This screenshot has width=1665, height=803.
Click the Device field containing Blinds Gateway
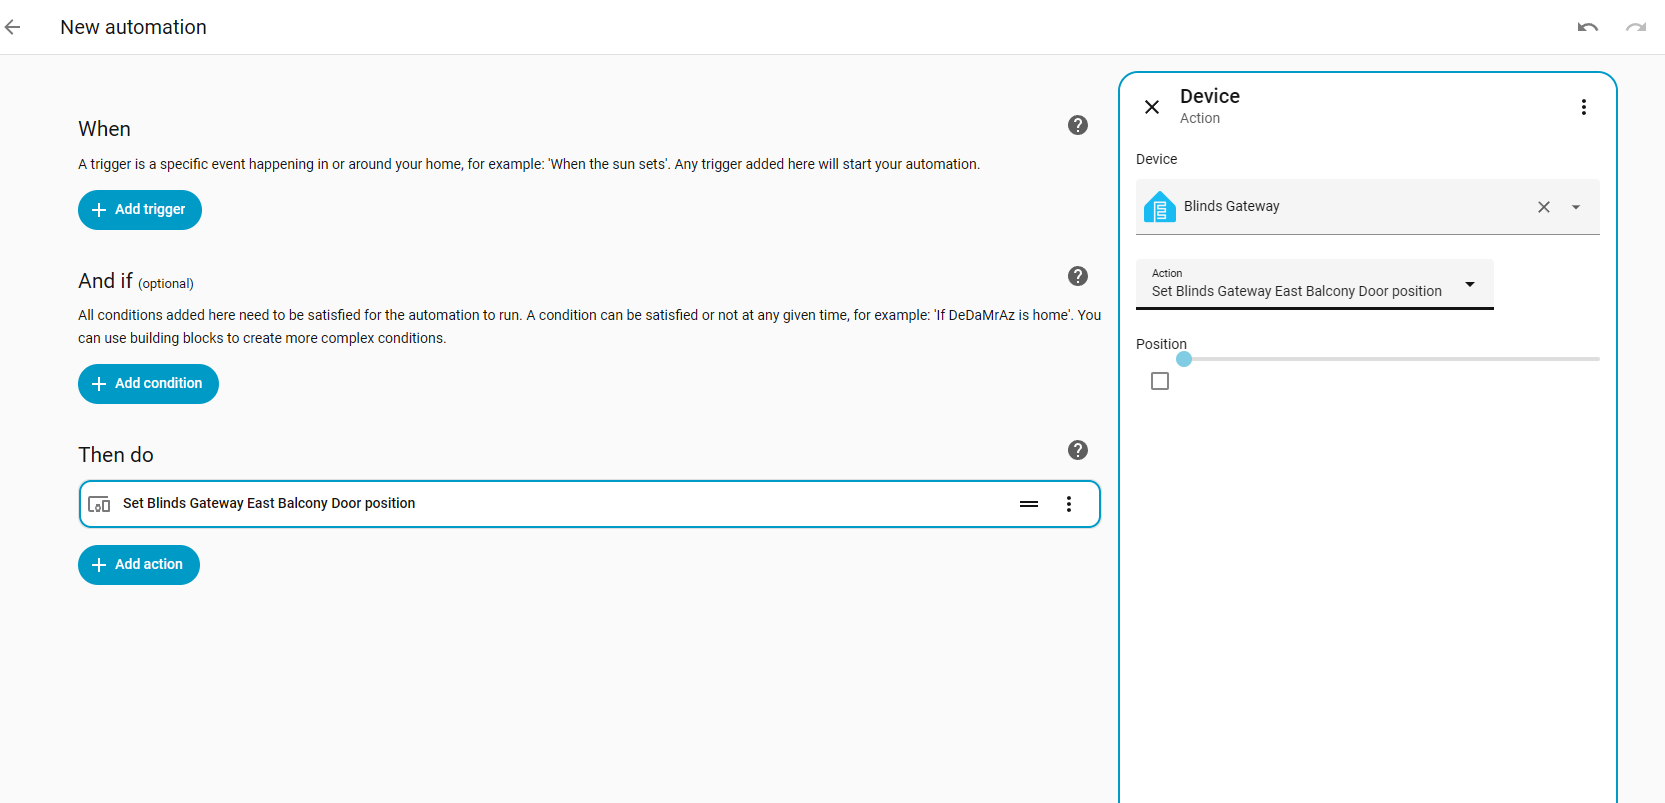(1368, 207)
